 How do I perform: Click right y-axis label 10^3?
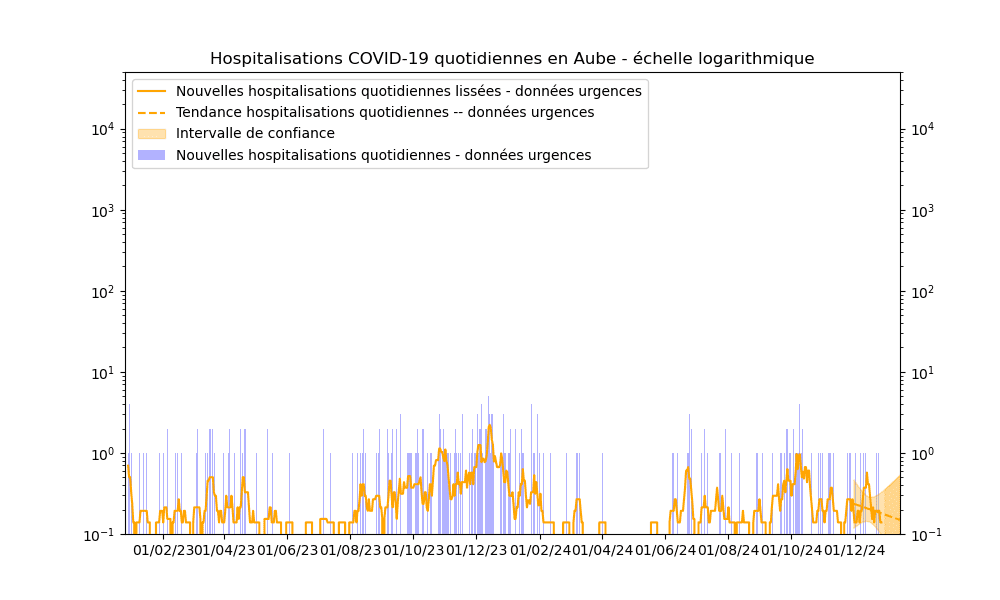(922, 210)
